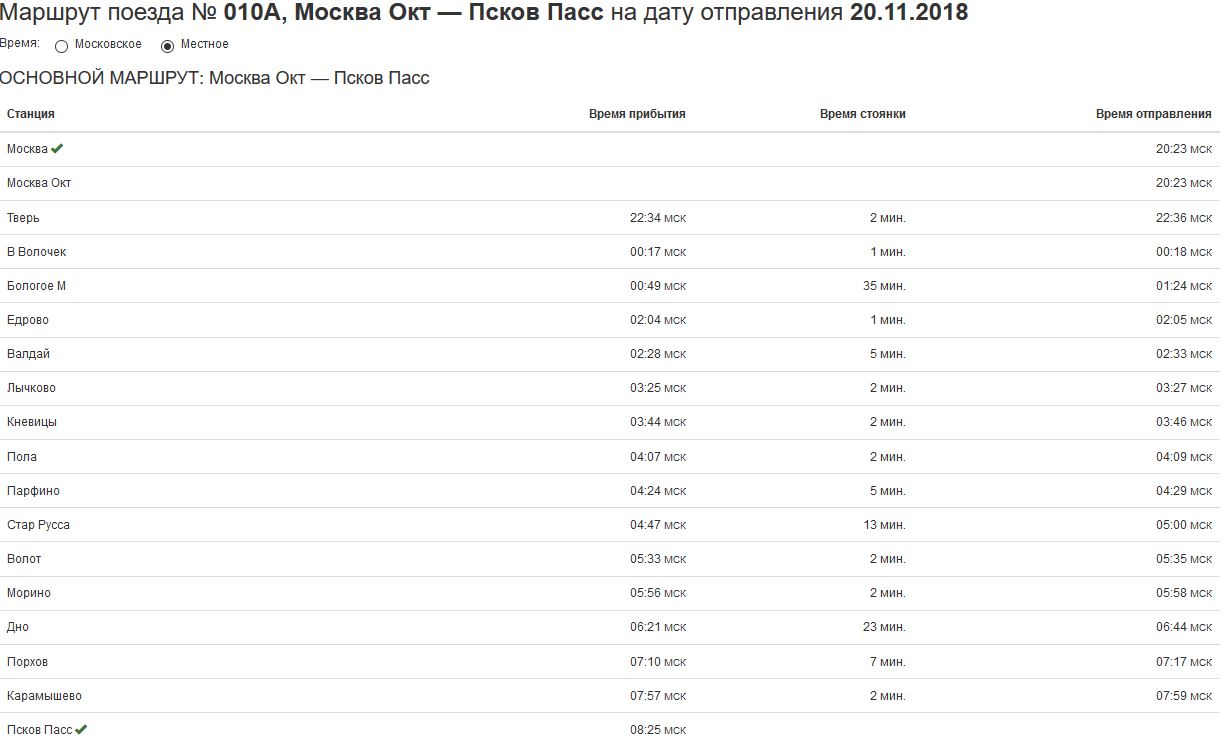Select the Местное time radio button
The image size is (1223, 751).
(168, 46)
